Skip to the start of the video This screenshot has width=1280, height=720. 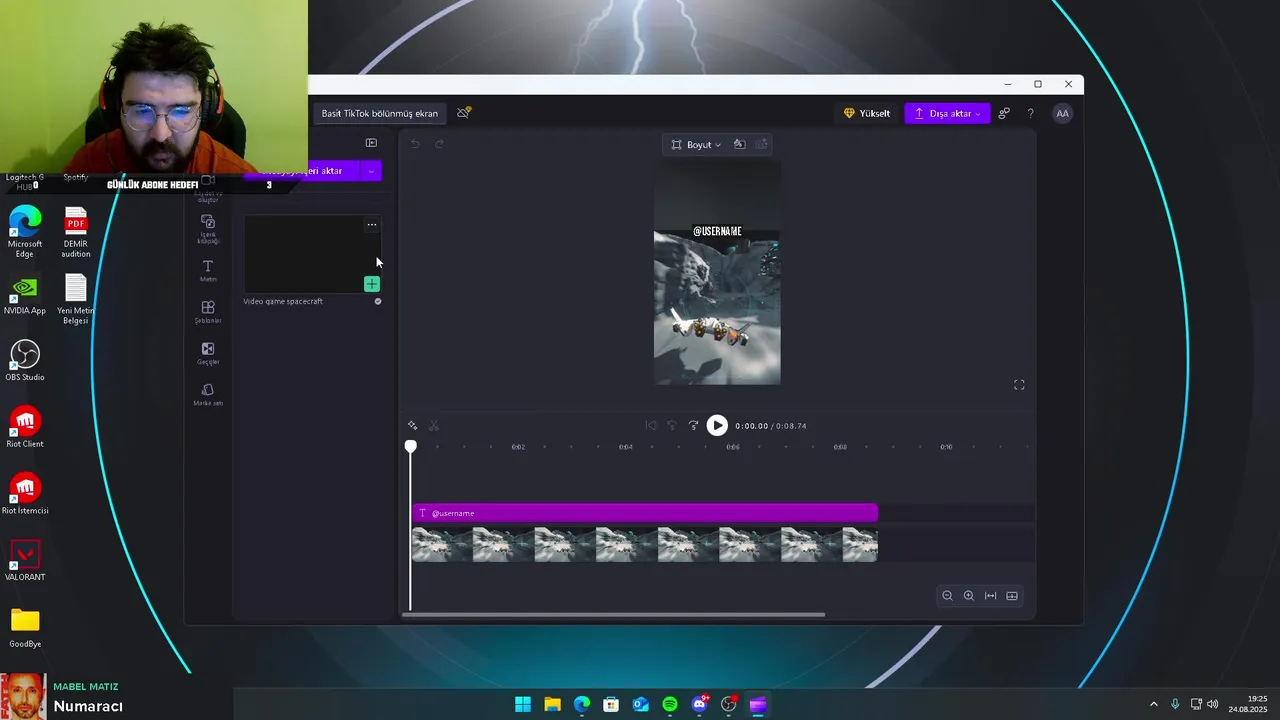point(651,426)
